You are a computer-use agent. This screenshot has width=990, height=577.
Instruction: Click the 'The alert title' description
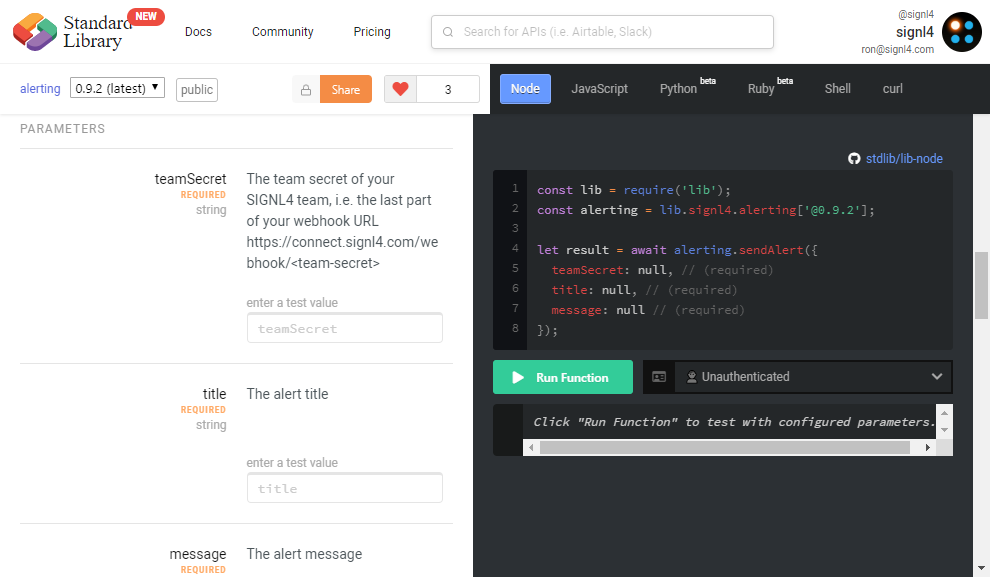coord(287,394)
